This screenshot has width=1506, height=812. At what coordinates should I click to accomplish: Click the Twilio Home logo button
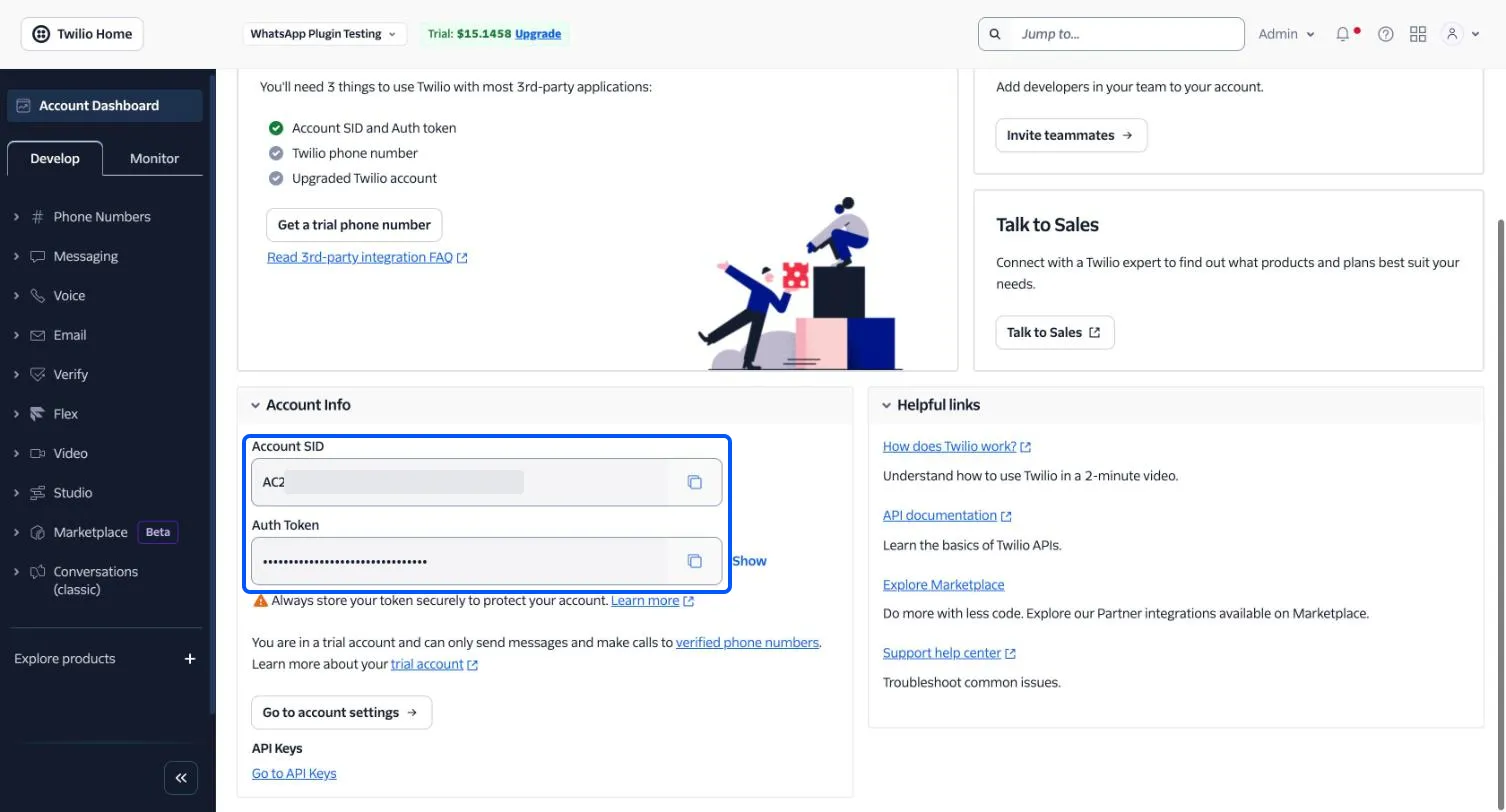(x=82, y=34)
